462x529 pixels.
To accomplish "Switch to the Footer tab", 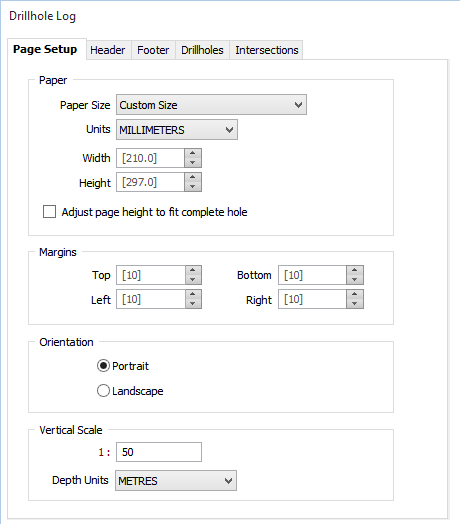I will pos(154,50).
